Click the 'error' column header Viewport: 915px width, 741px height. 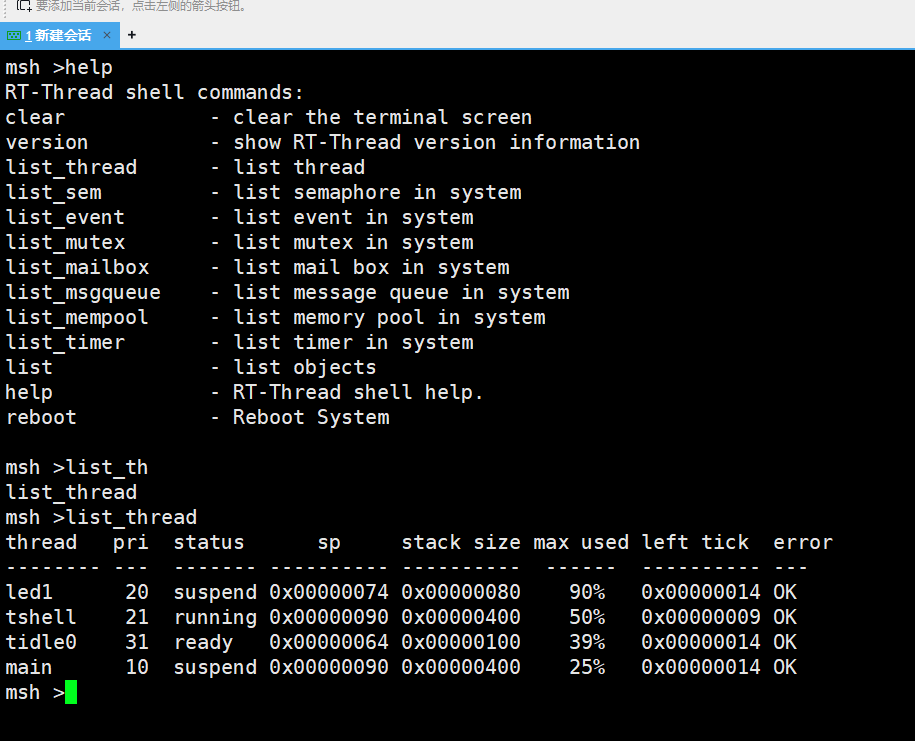coord(803,543)
